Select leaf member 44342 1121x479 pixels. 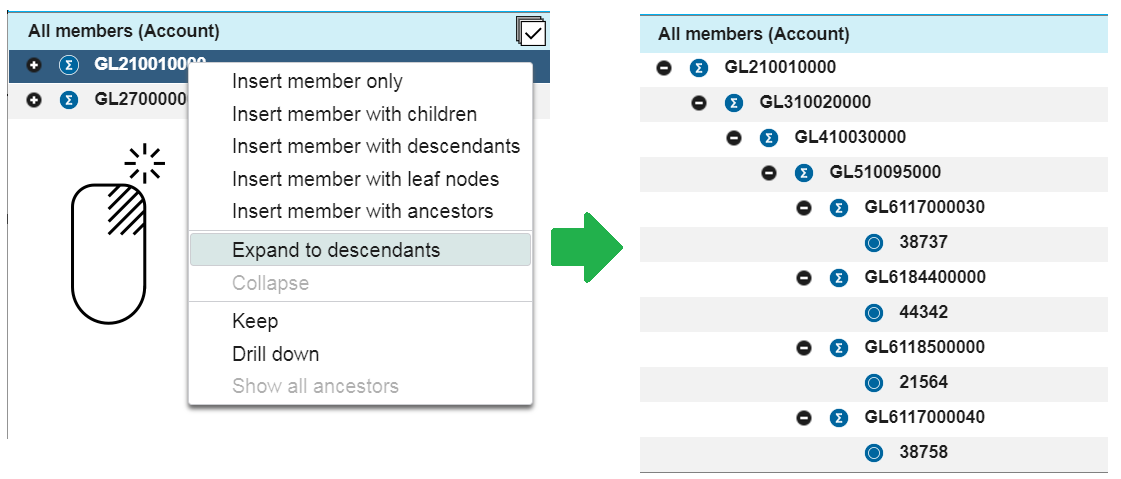click(924, 312)
